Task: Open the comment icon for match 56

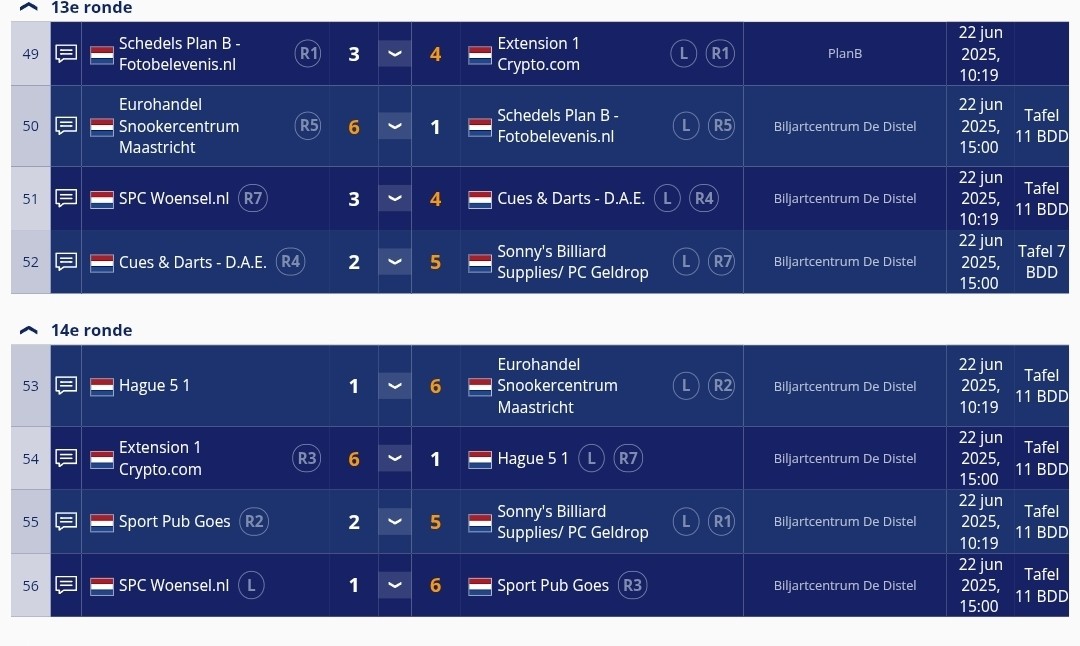Action: (66, 585)
